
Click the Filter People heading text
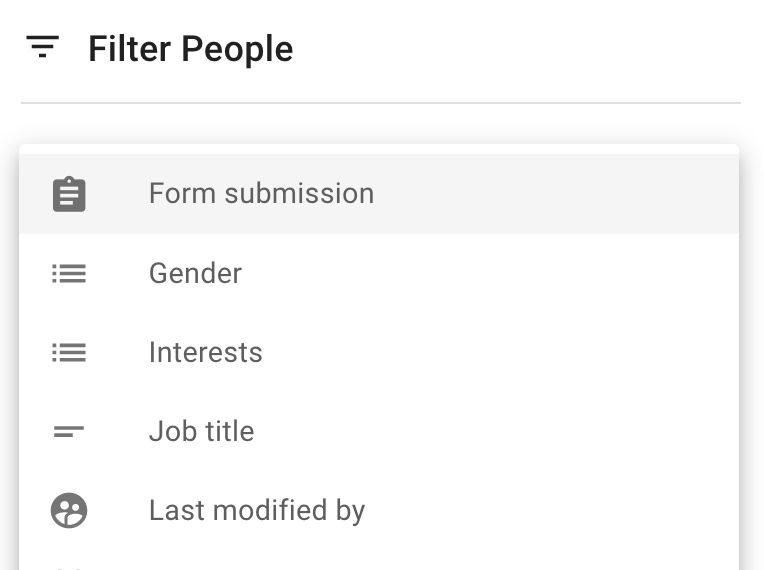(x=190, y=49)
